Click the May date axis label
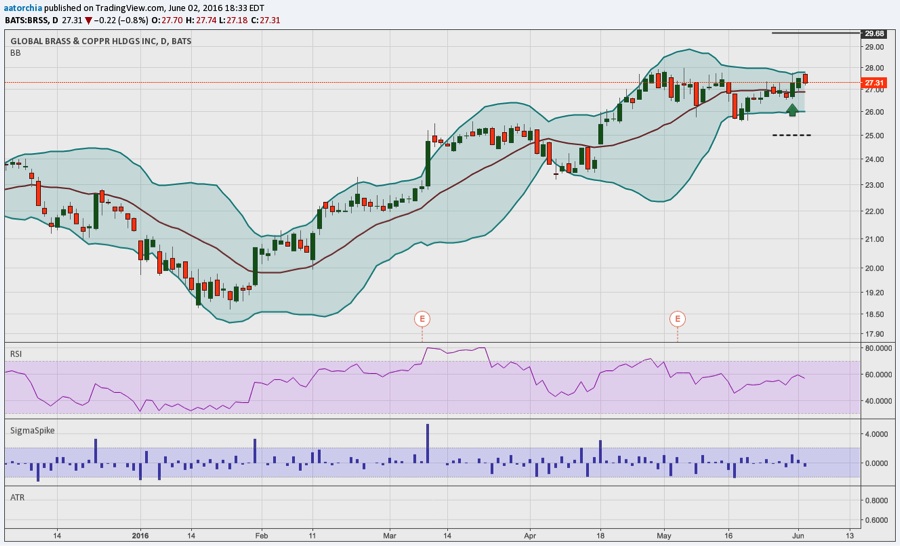Screen dimensions: 900x546 pyautogui.click(x=664, y=536)
